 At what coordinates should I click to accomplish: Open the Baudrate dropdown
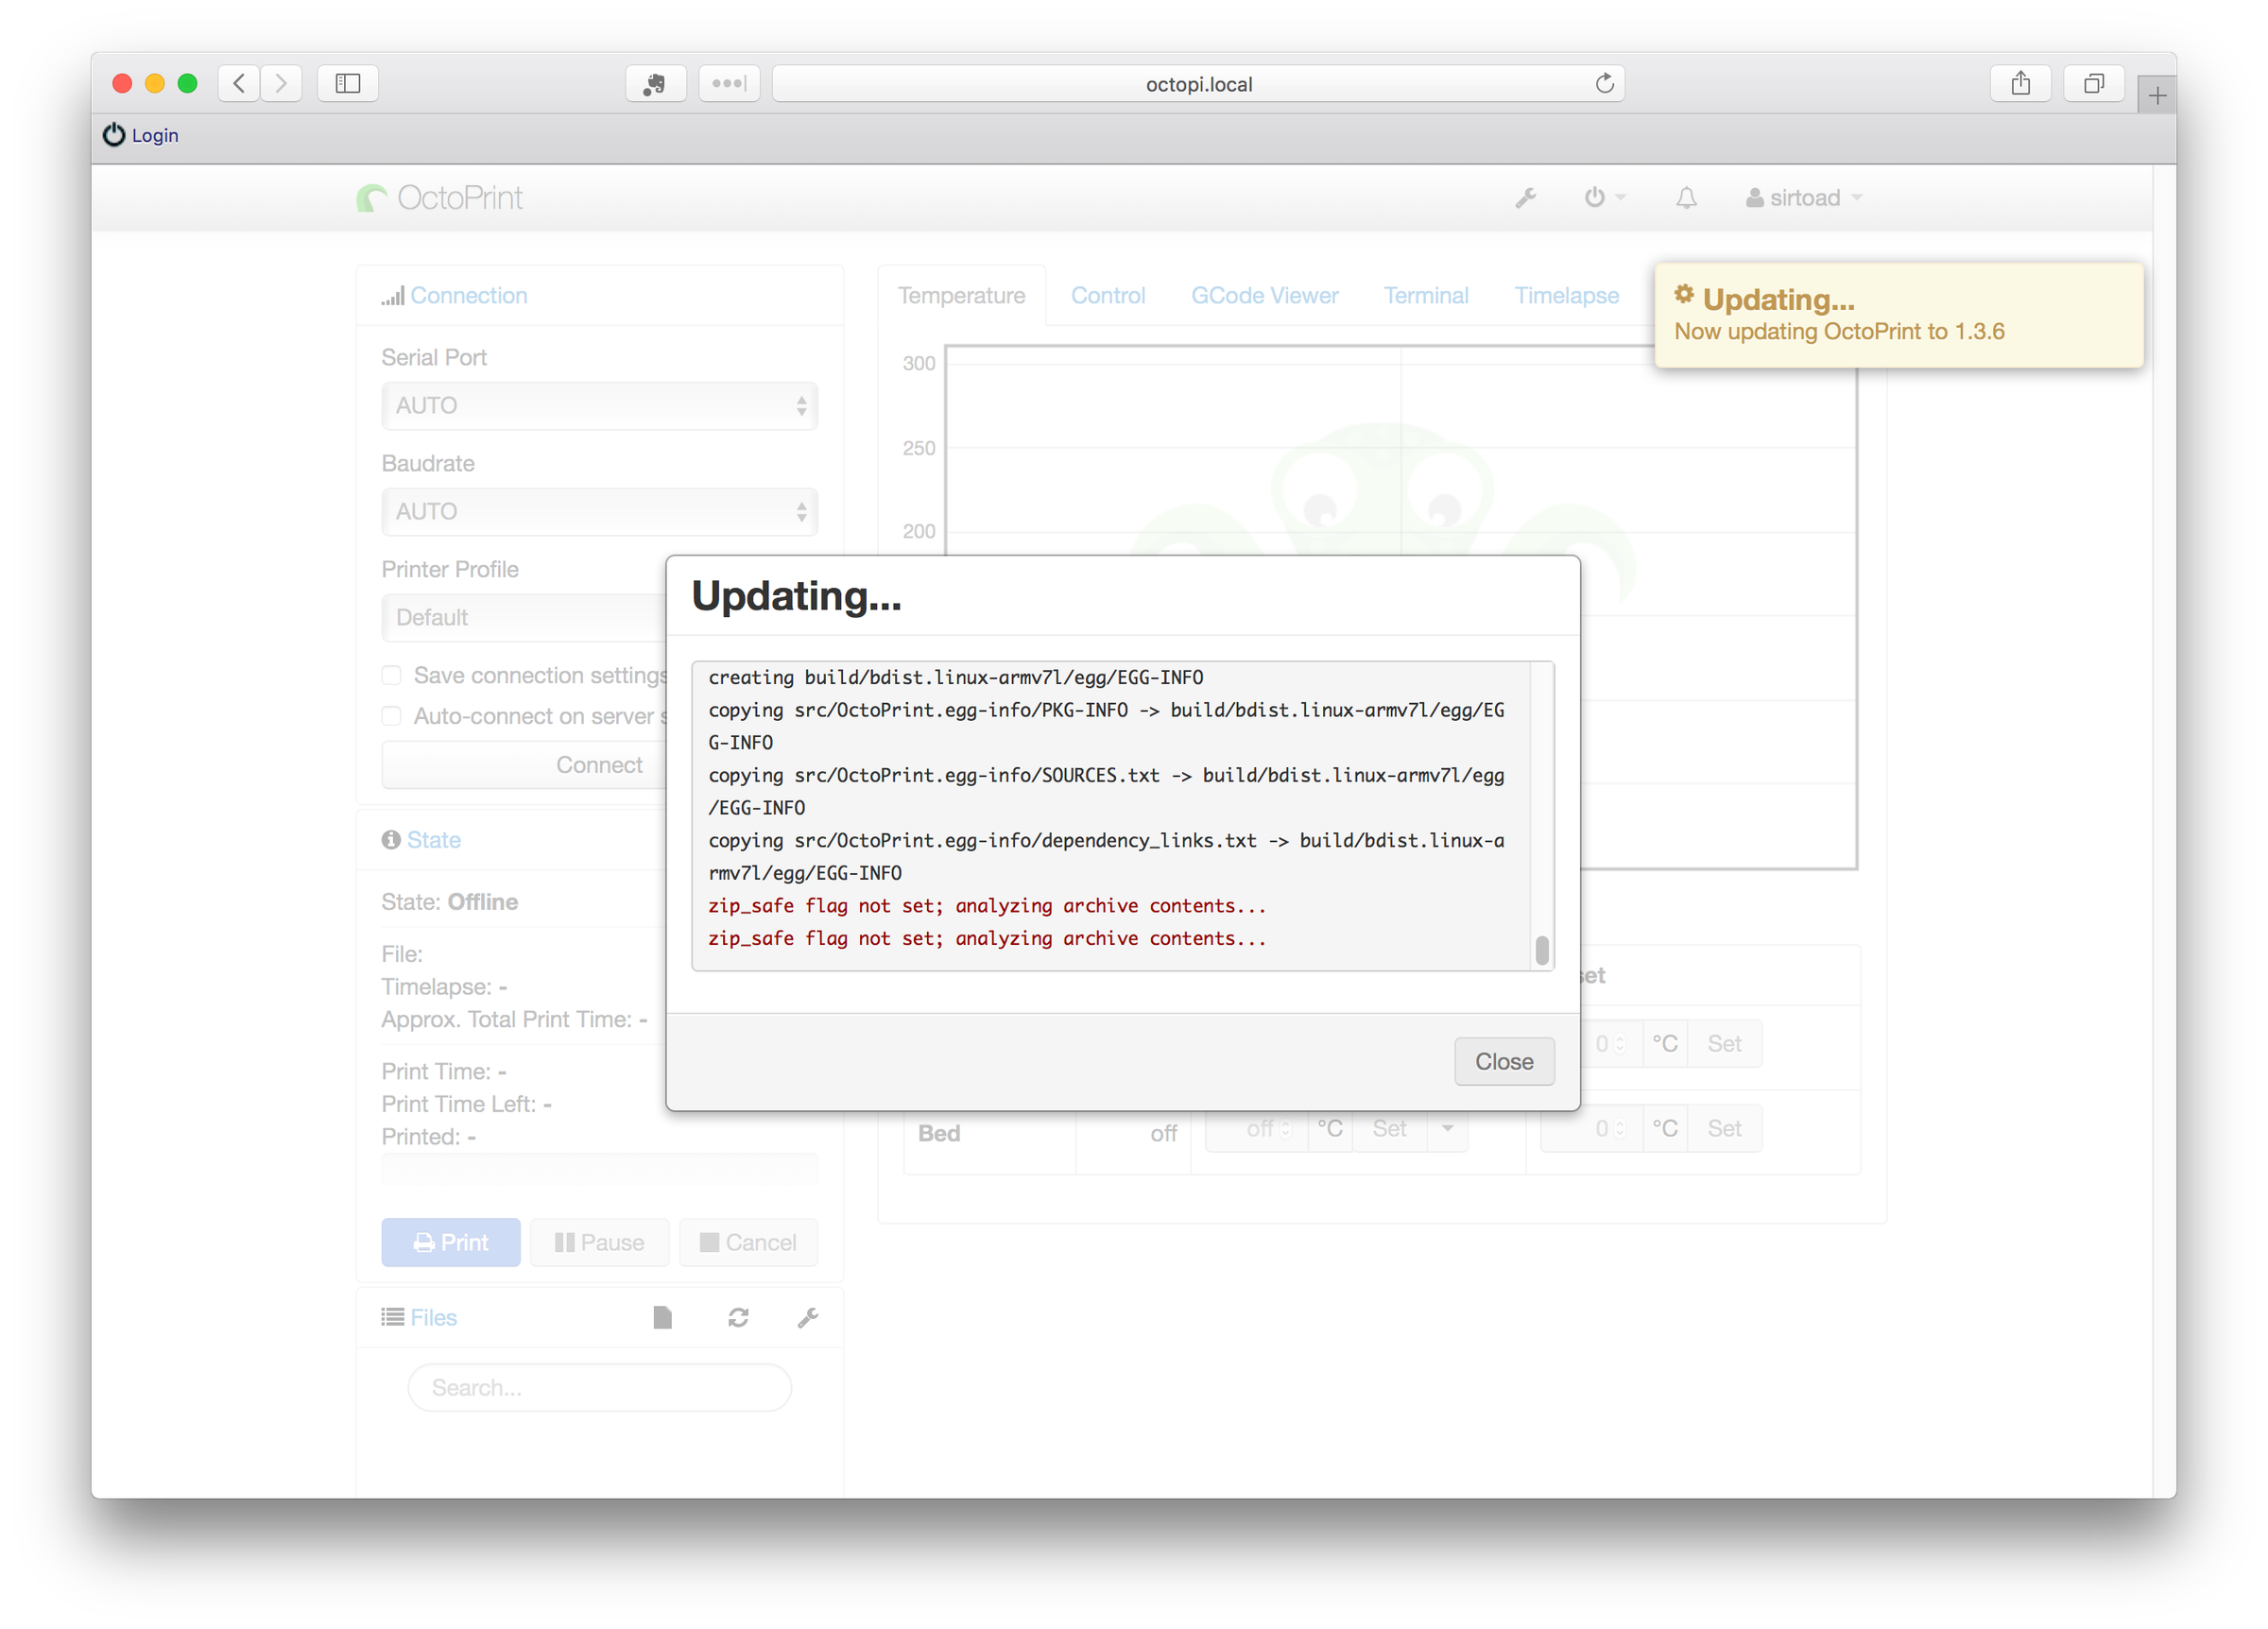pyautogui.click(x=599, y=512)
